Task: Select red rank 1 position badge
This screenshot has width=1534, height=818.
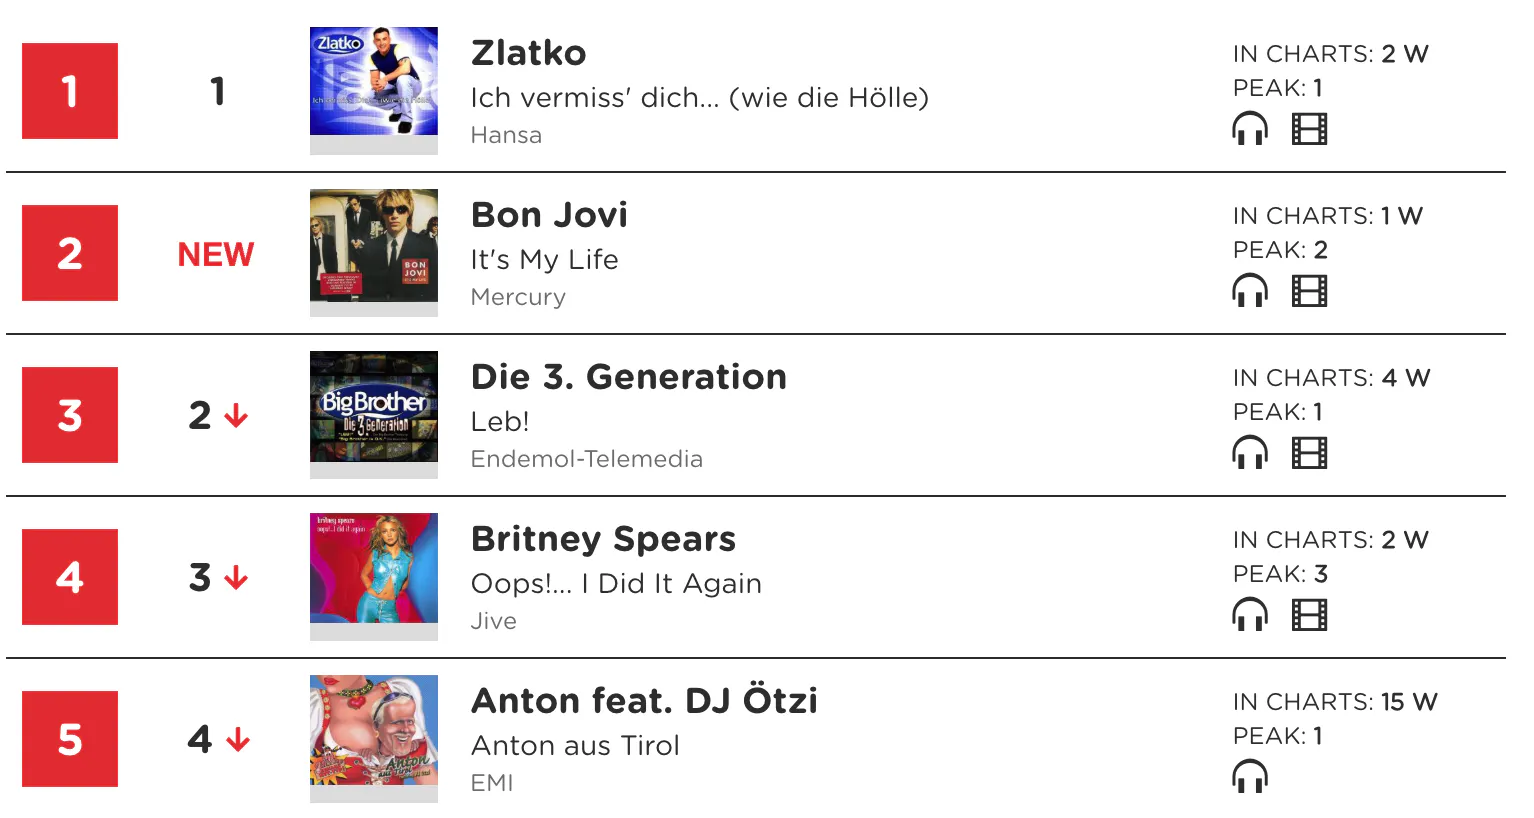Action: click(70, 91)
